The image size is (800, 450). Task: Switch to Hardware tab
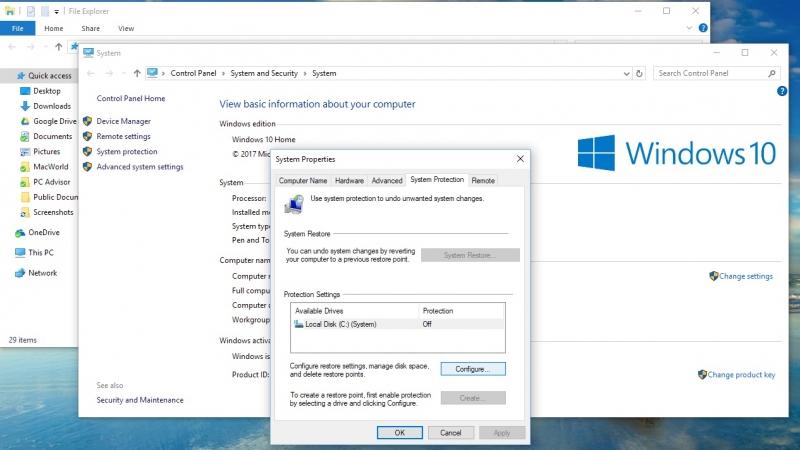349,181
